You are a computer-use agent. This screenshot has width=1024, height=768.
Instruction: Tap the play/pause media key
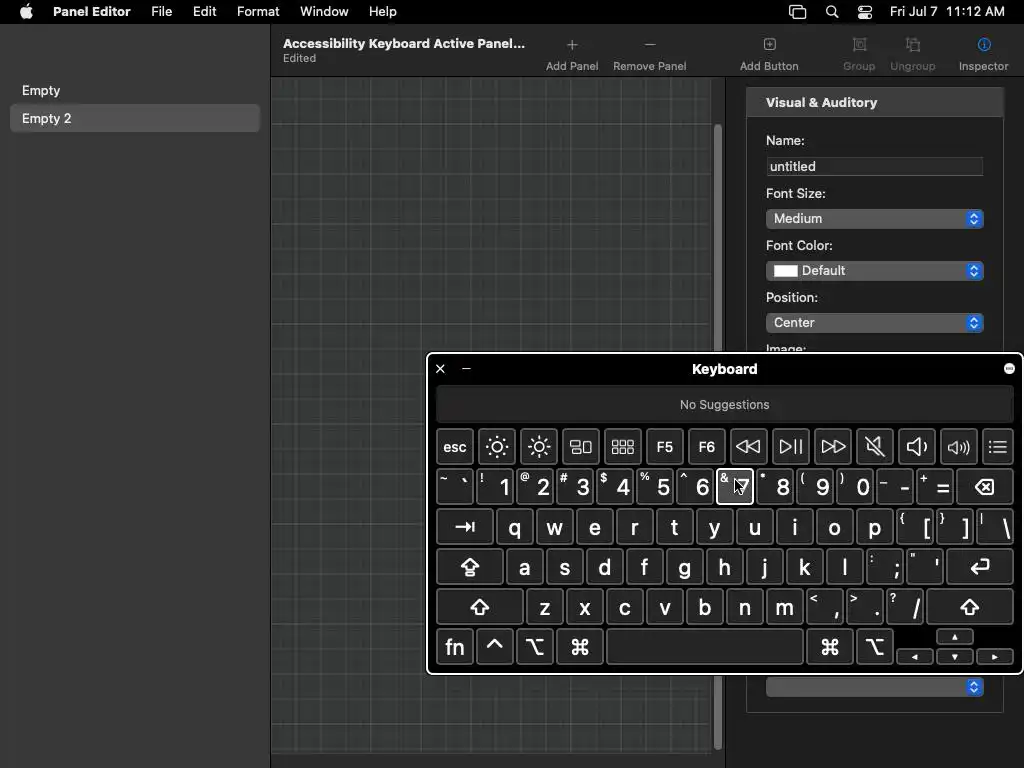(791, 447)
